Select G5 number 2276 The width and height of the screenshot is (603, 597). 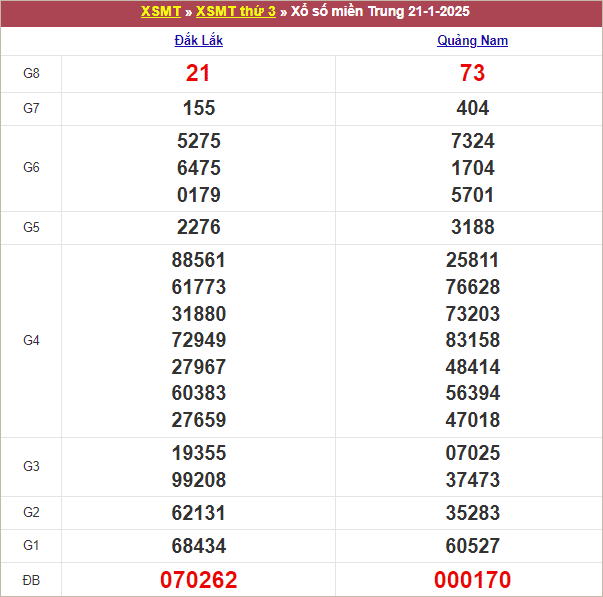point(199,227)
